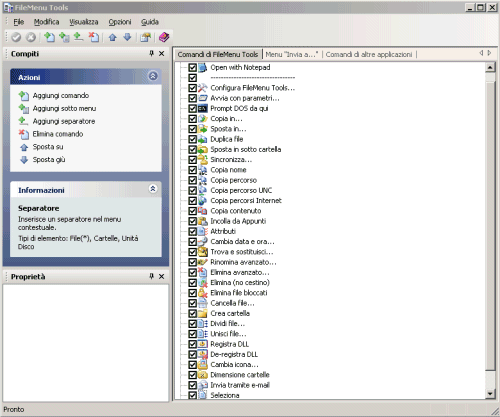The width and height of the screenshot is (500, 417).
Task: Collapse the Azioni section
Action: coord(153,76)
